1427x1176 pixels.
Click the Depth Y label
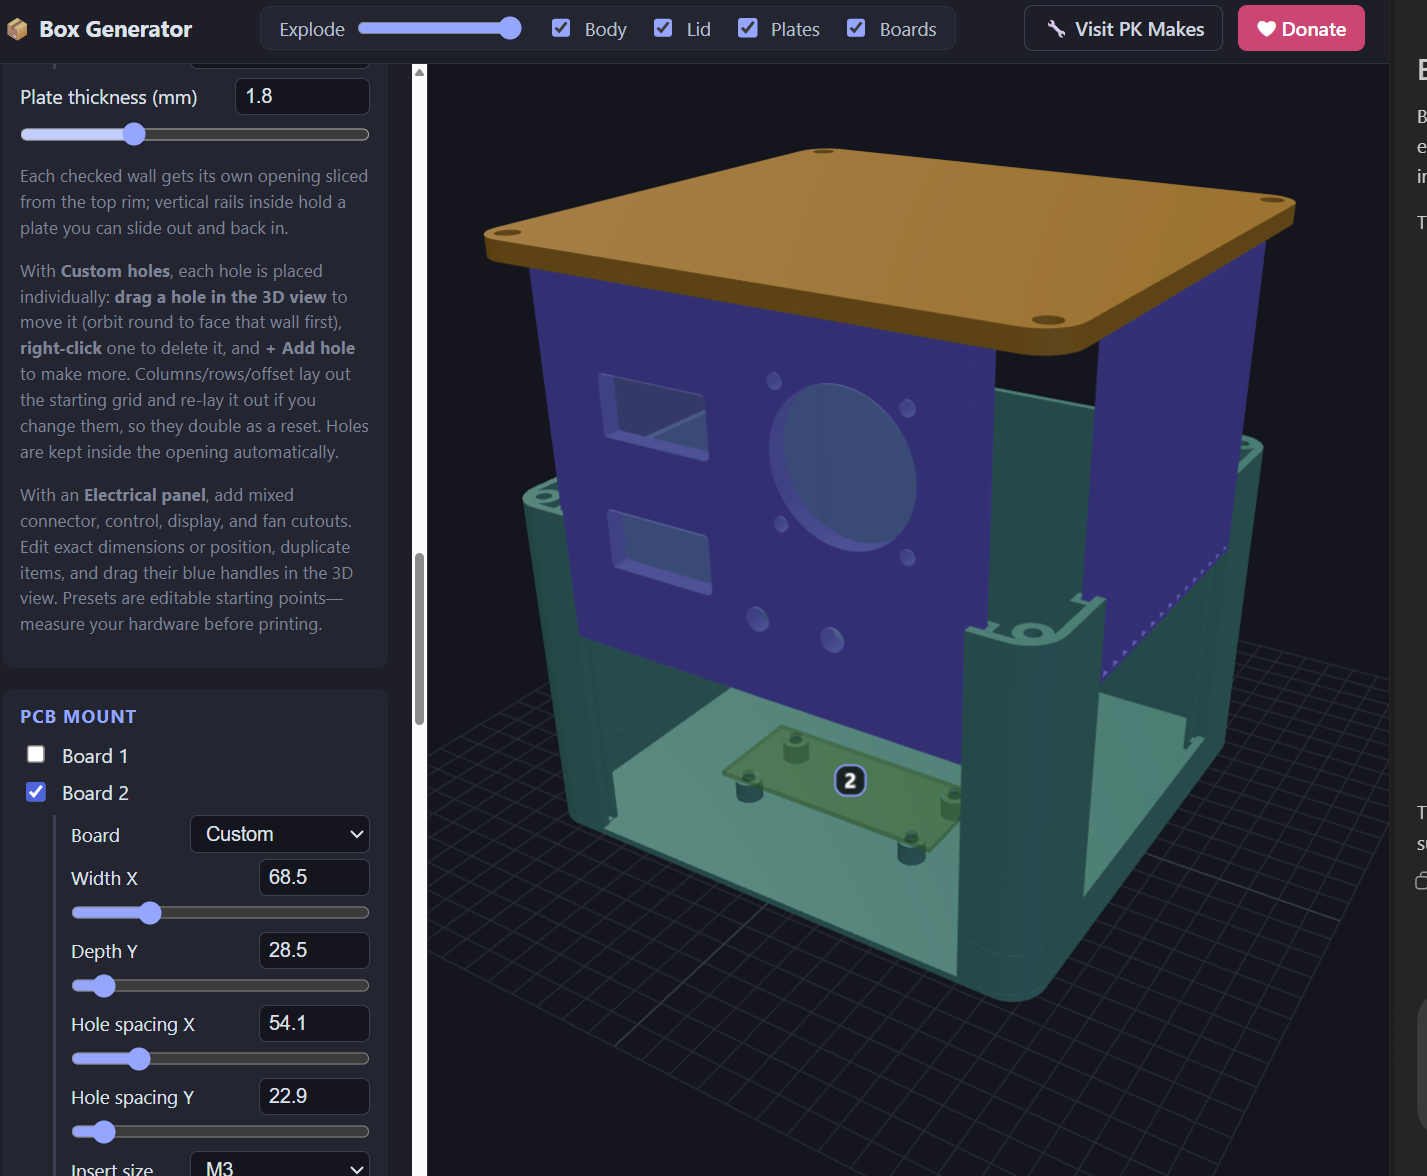pyautogui.click(x=104, y=951)
